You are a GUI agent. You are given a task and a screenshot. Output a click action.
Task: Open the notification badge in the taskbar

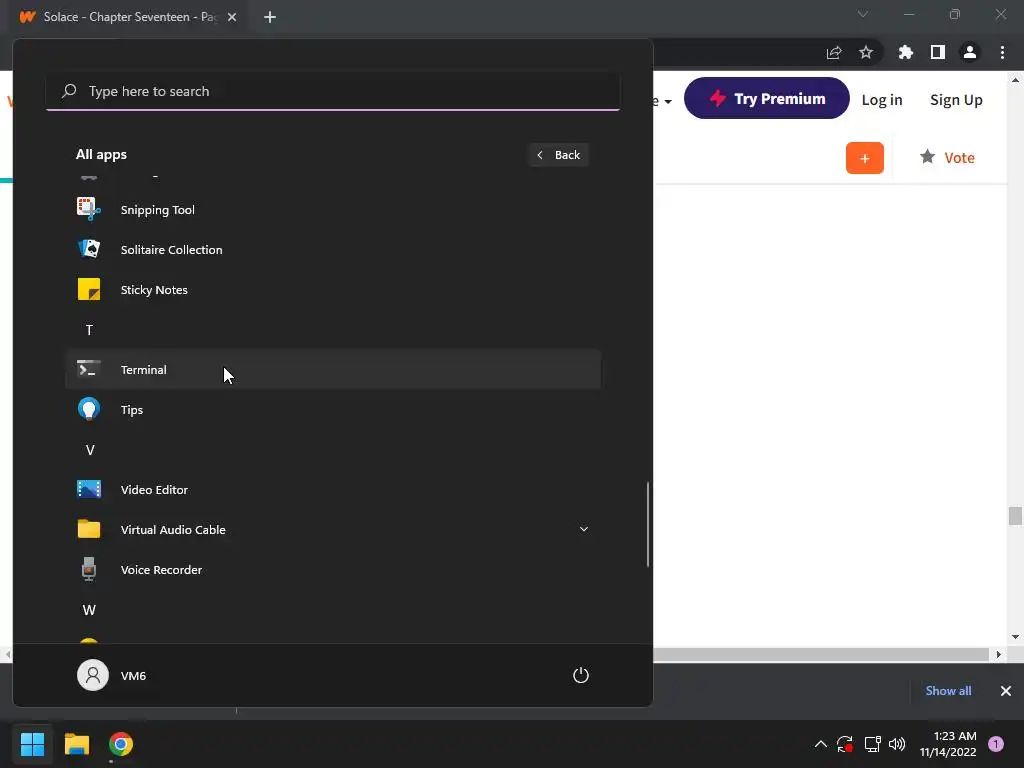pyautogui.click(x=996, y=744)
